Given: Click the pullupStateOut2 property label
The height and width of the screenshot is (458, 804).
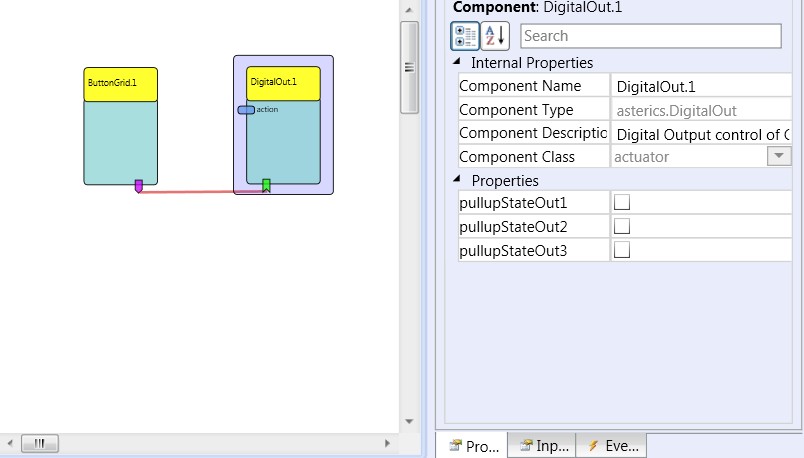Looking at the screenshot, I should pyautogui.click(x=513, y=227).
